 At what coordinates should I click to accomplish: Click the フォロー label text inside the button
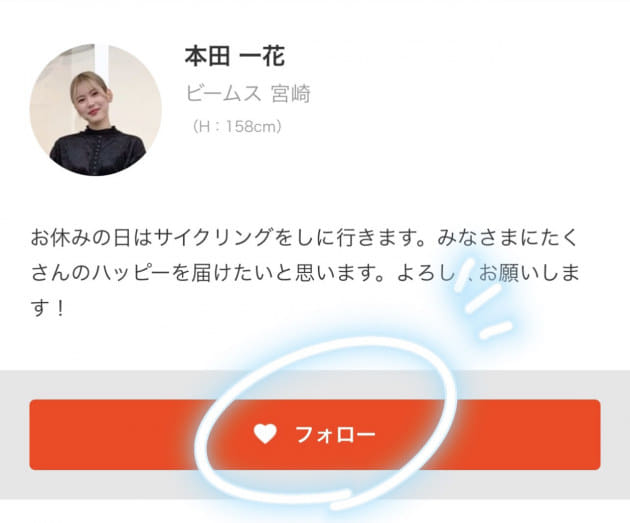[x=335, y=435]
